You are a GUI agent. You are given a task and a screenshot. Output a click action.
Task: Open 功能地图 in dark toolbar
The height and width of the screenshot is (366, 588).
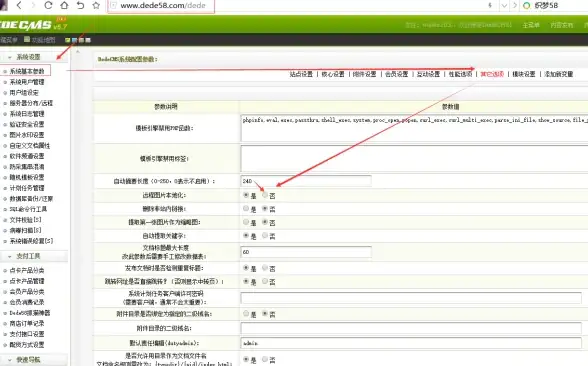point(40,40)
